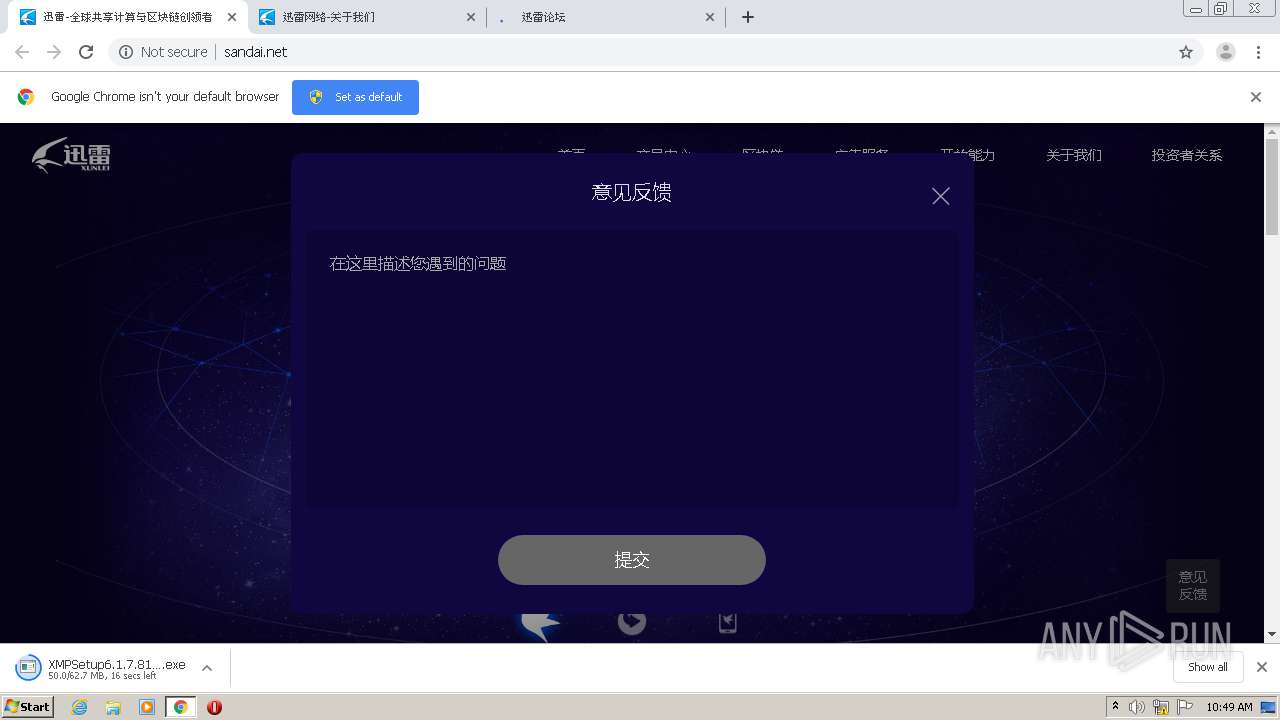Go forward in browser history
Viewport: 1280px width, 720px height.
point(54,52)
